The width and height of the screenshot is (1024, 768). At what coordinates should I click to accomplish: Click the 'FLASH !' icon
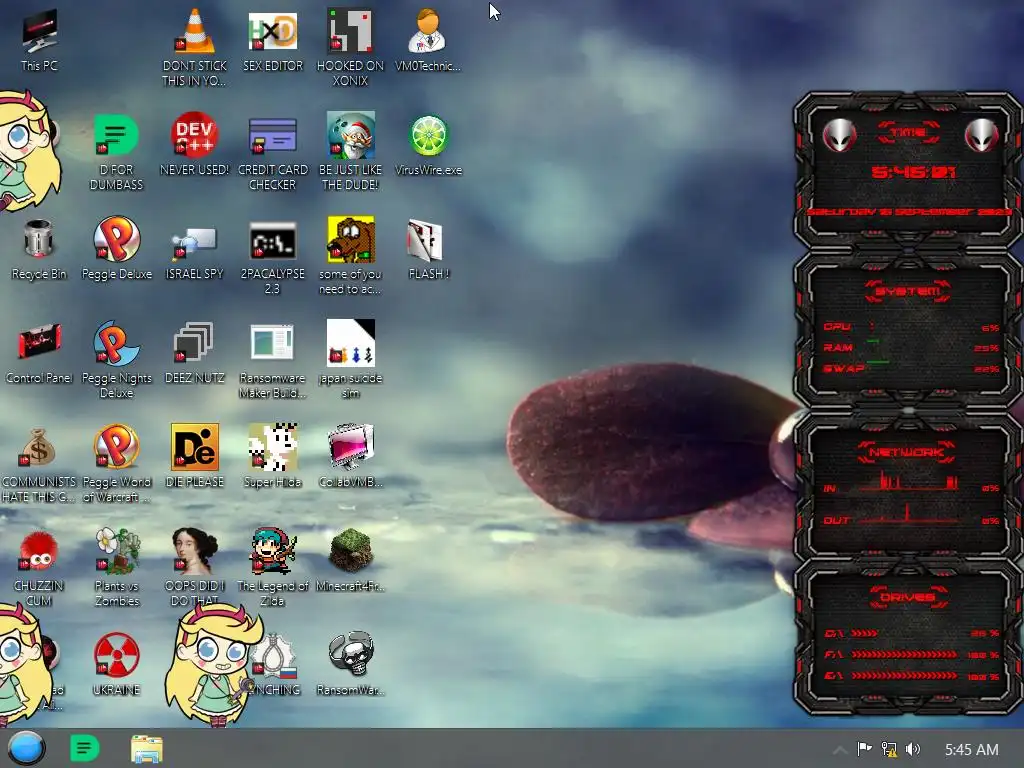pyautogui.click(x=428, y=249)
